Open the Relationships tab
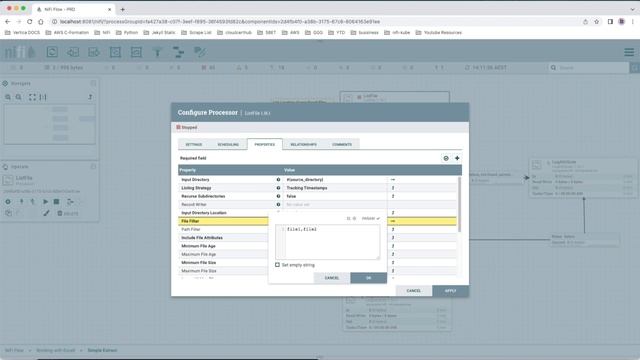Screen dimensions: 640x360 (303, 144)
